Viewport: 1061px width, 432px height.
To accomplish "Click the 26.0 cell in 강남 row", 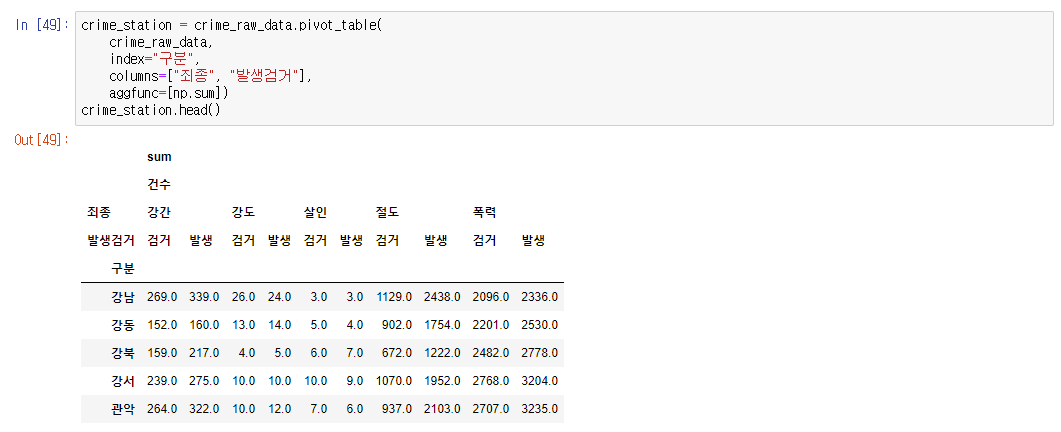I will coord(243,297).
